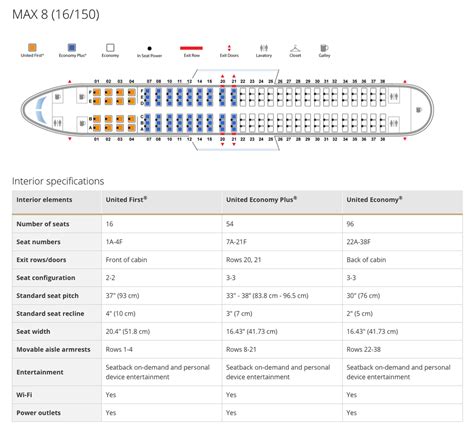Click the Number of seats row label
Viewport: 474px width, 431px height.
coord(43,224)
